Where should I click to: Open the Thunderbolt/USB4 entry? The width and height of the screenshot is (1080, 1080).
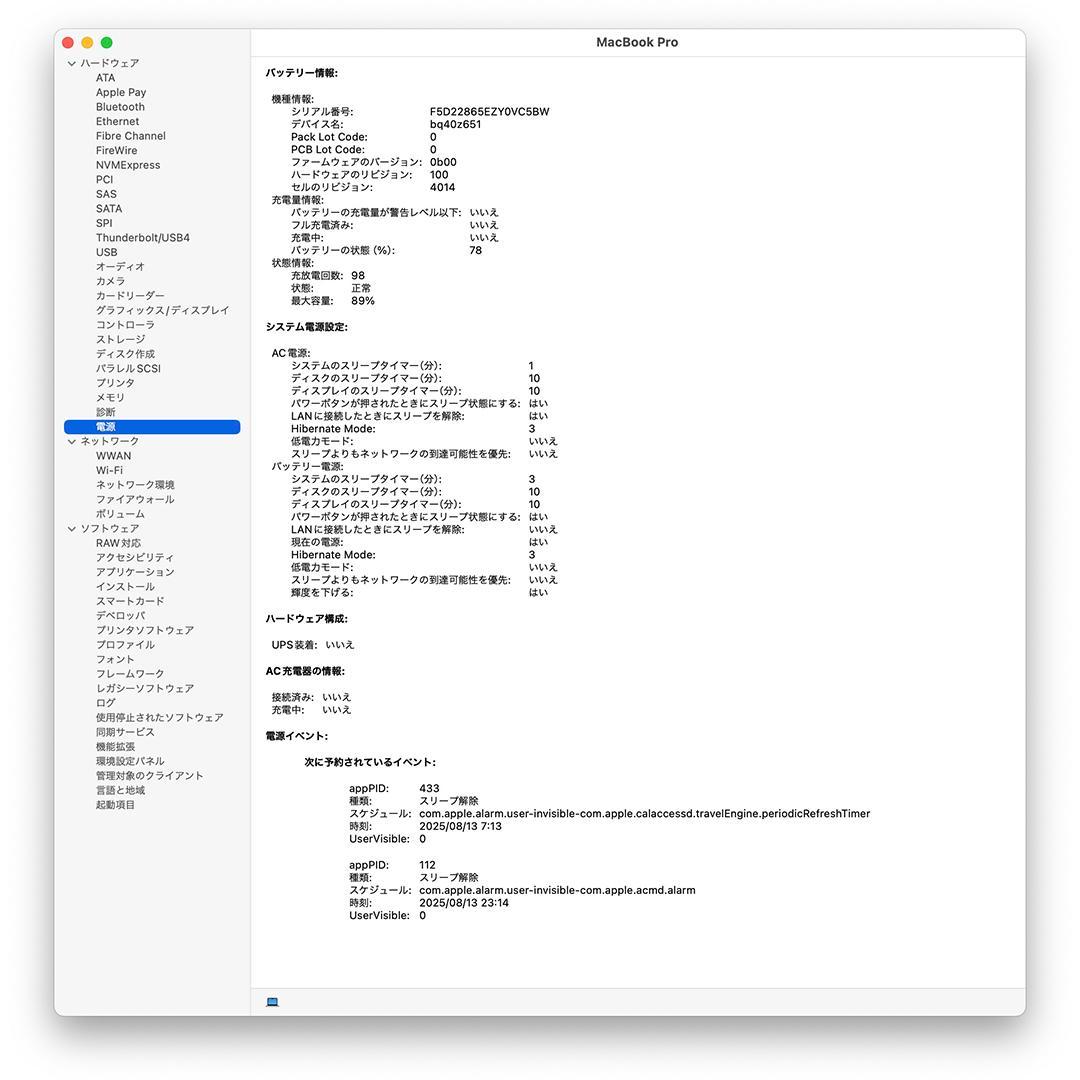pos(142,238)
